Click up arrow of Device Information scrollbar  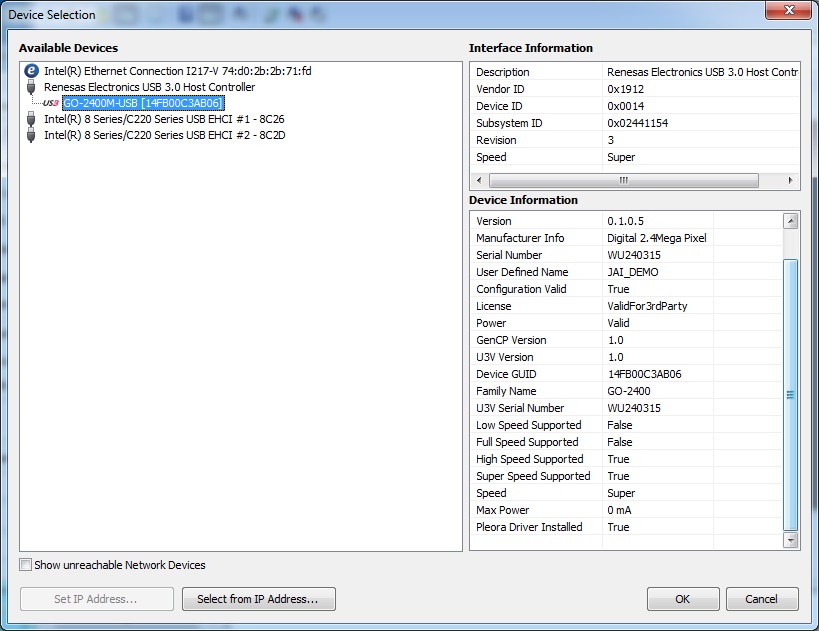coord(791,221)
